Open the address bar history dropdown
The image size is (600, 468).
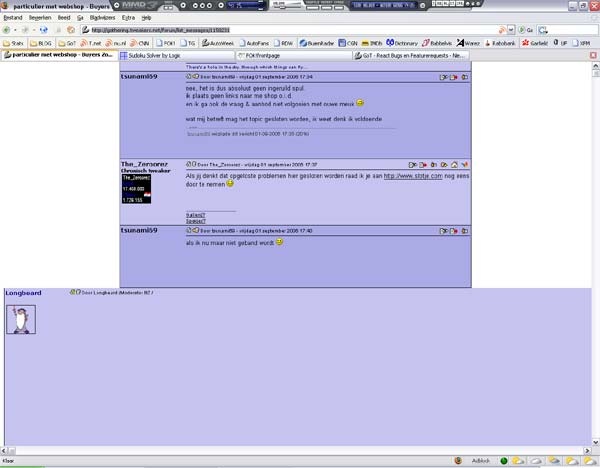pyautogui.click(x=511, y=29)
